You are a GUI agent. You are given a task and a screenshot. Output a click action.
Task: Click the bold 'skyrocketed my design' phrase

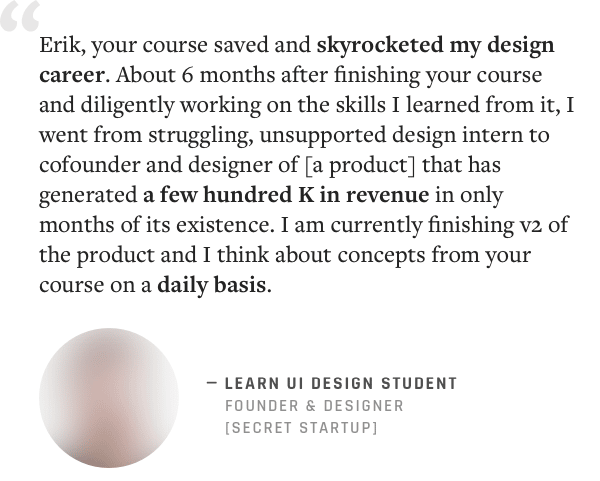point(435,46)
